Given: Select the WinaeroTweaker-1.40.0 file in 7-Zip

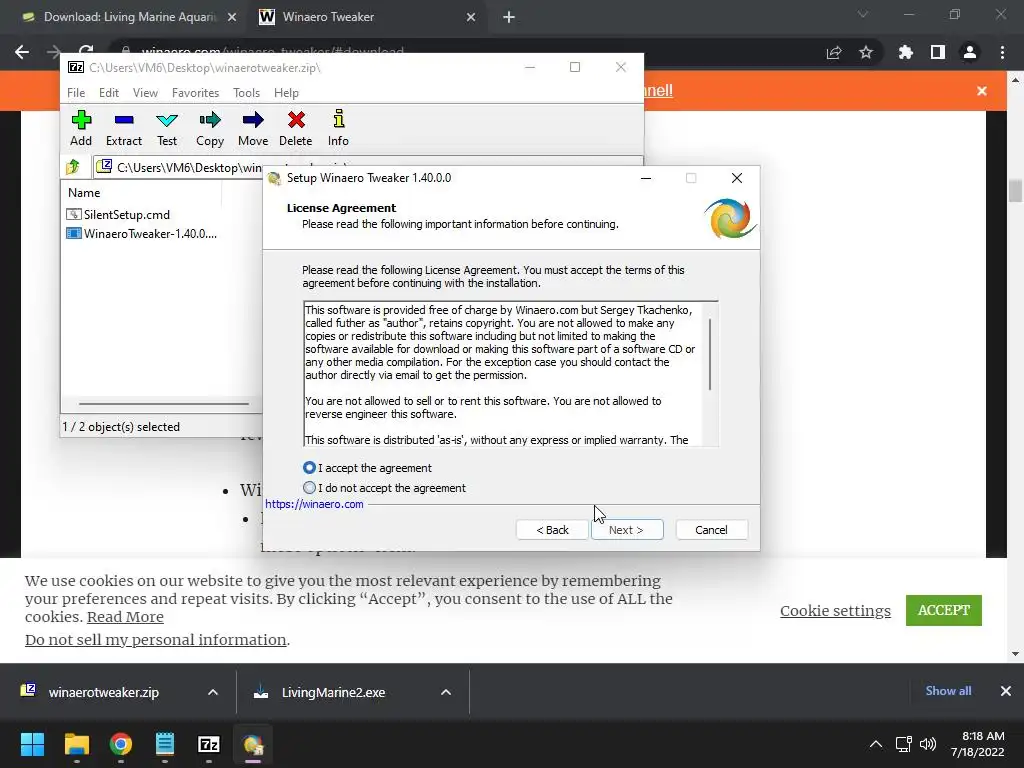Looking at the screenshot, I should 142,234.
